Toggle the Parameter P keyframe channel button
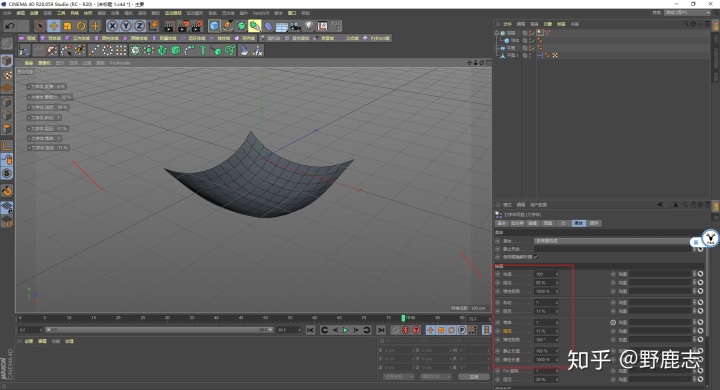Image resolution: width=720 pixels, height=390 pixels. tap(462, 330)
